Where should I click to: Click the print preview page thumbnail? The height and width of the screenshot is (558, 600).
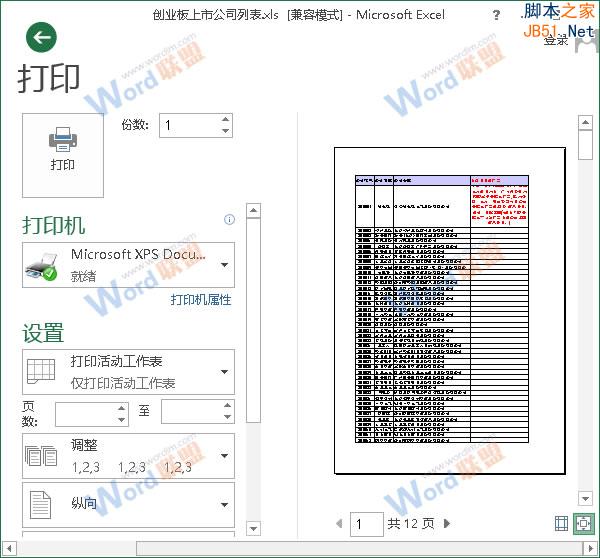tap(450, 310)
